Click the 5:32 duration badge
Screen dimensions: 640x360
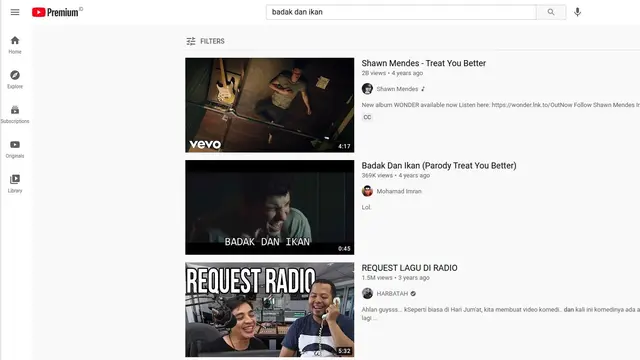[x=344, y=351]
